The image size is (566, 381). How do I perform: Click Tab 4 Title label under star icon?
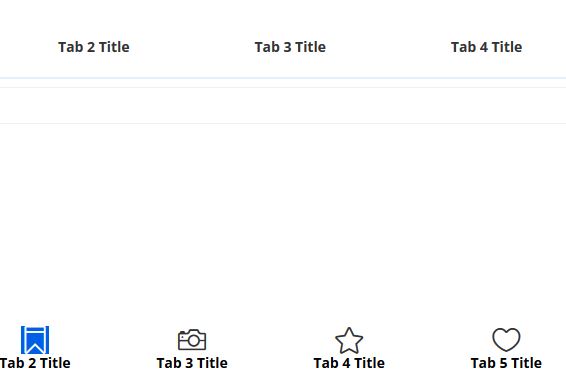coord(349,363)
